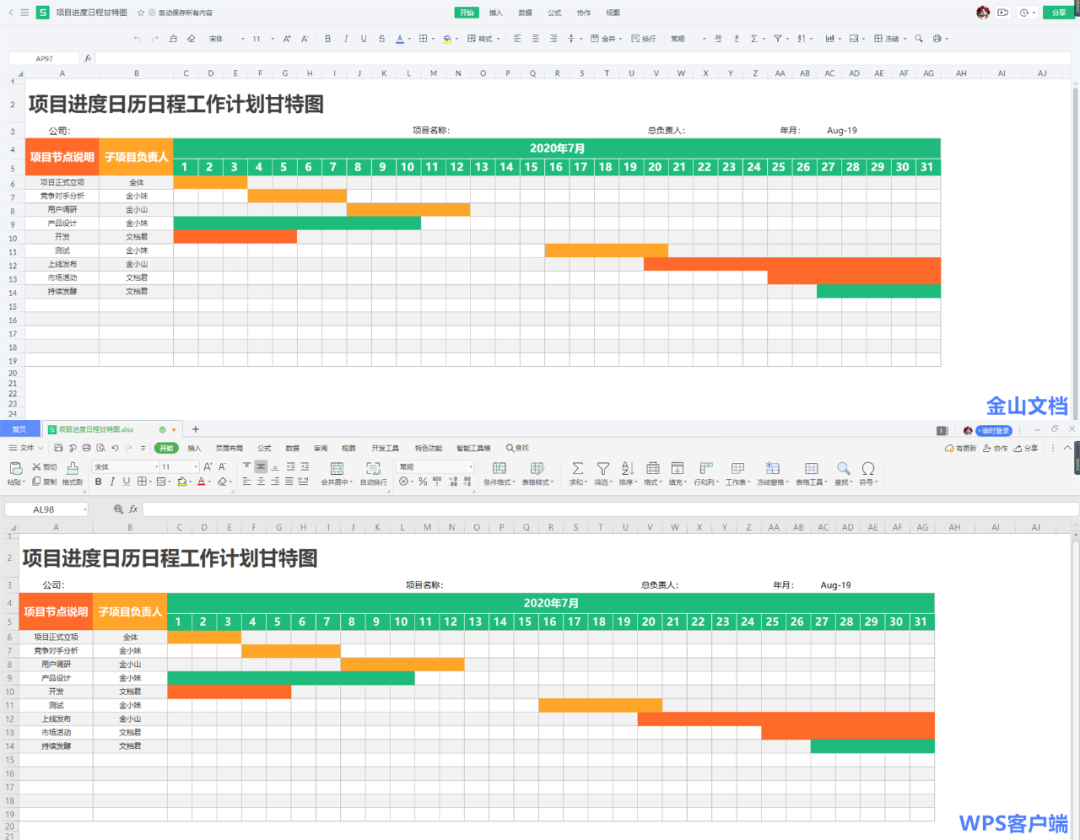Image resolution: width=1080 pixels, height=840 pixels.
Task: Click the formula bar input in WPS client
Action: point(610,510)
